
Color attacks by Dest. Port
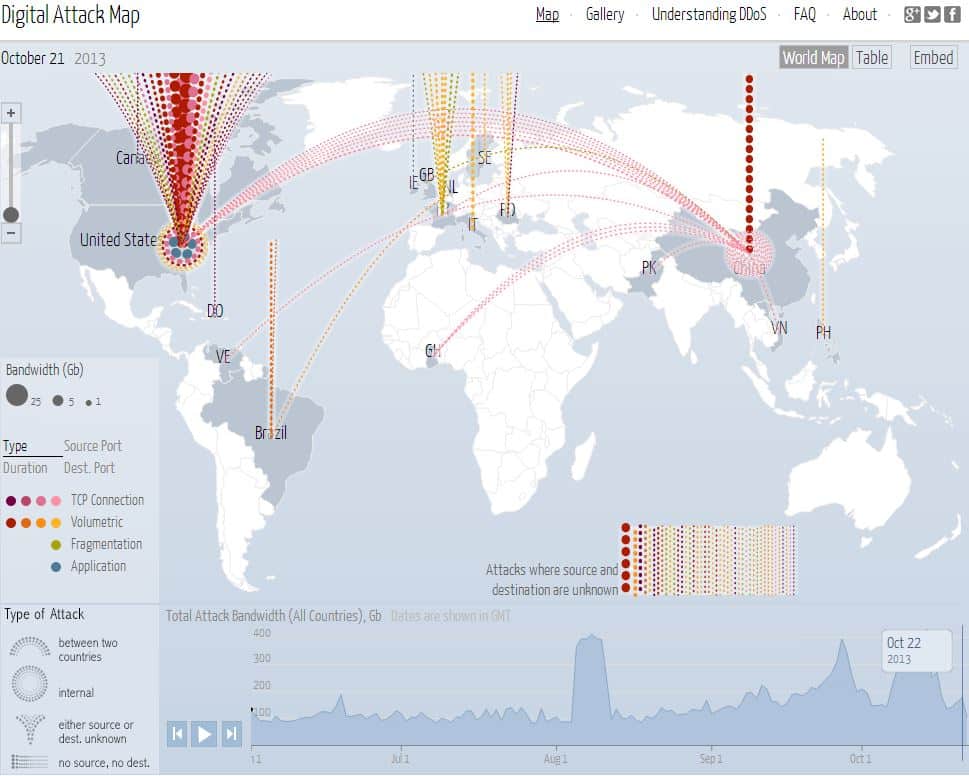click(90, 468)
